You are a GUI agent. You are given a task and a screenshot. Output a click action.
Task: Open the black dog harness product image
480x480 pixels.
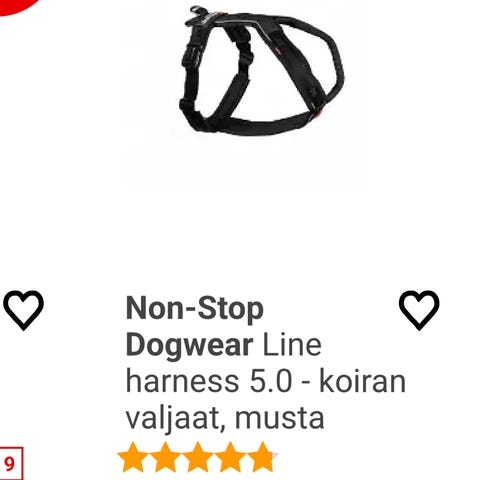(x=261, y=71)
